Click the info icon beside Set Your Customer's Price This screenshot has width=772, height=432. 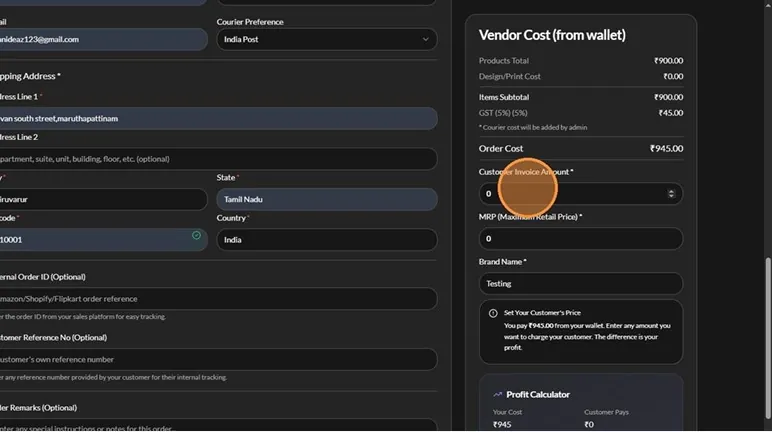pos(493,313)
